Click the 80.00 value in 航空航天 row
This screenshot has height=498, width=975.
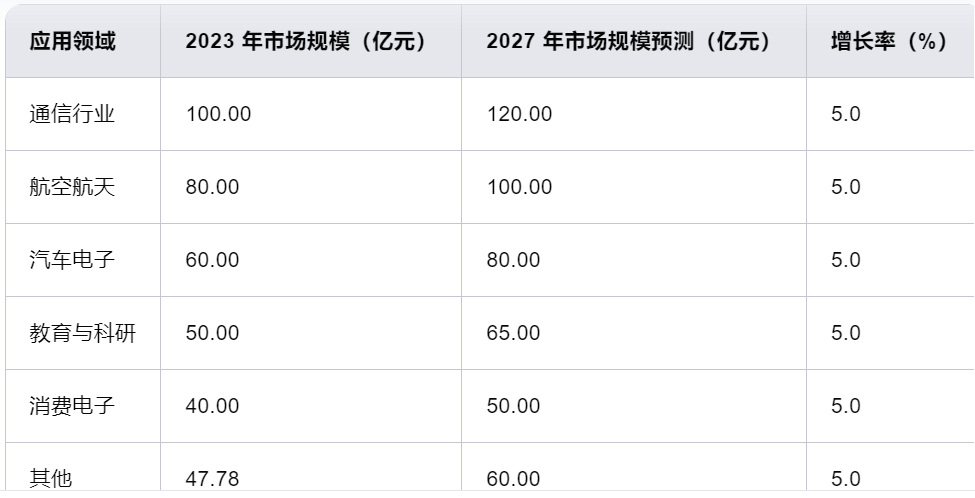tap(212, 187)
